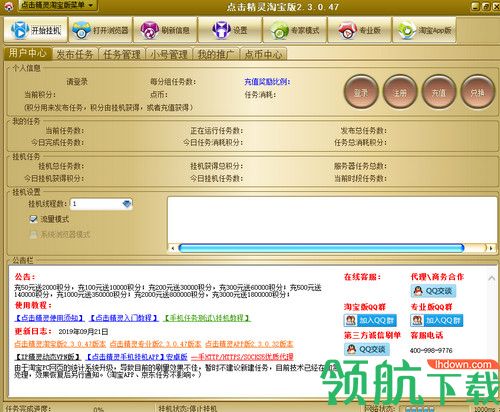
Task: Click the phone number 400-998-9776
Action: click(431, 350)
